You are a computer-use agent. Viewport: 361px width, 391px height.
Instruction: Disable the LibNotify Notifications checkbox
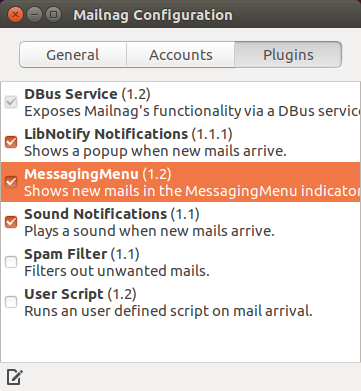[x=11, y=142]
